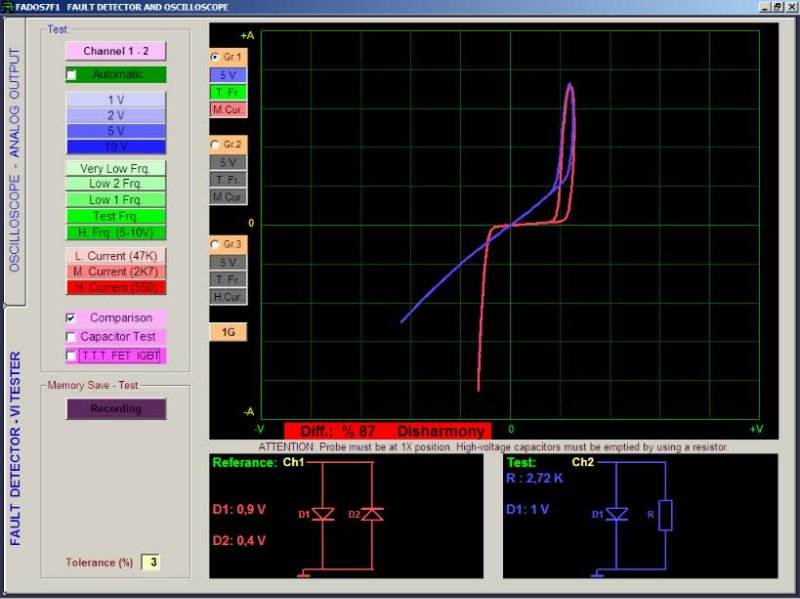This screenshot has width=800, height=599.
Task: Choose Very Low Frq. setting
Action: coord(116,169)
